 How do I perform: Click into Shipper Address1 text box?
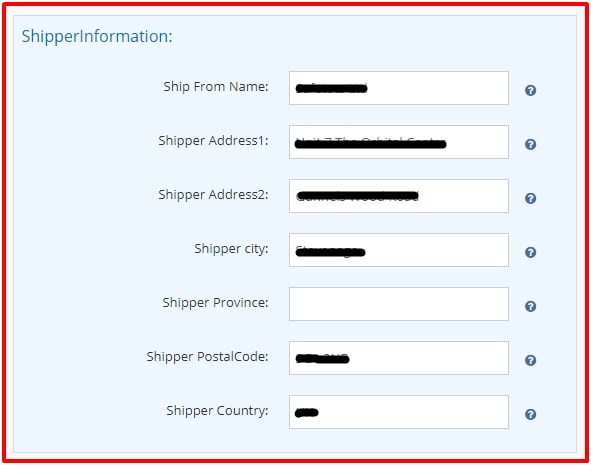click(399, 142)
